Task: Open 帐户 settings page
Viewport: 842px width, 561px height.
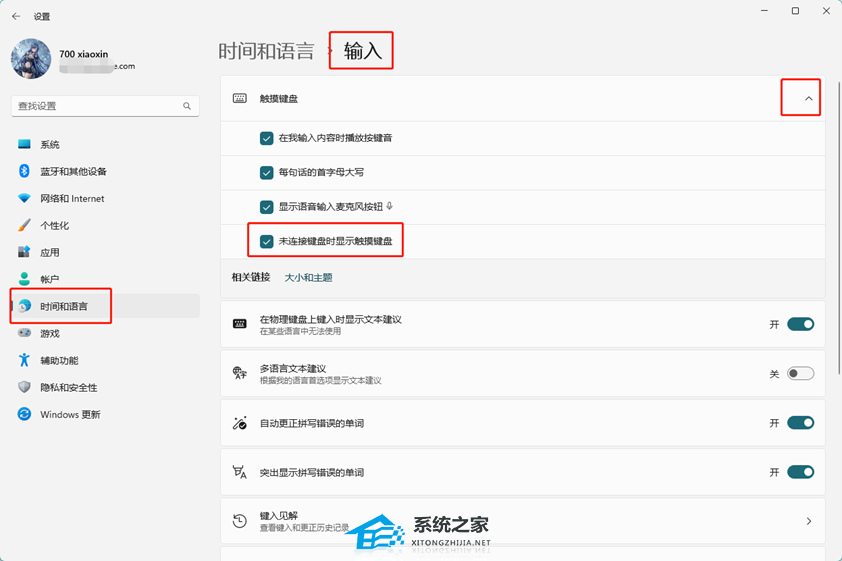Action: point(105,279)
